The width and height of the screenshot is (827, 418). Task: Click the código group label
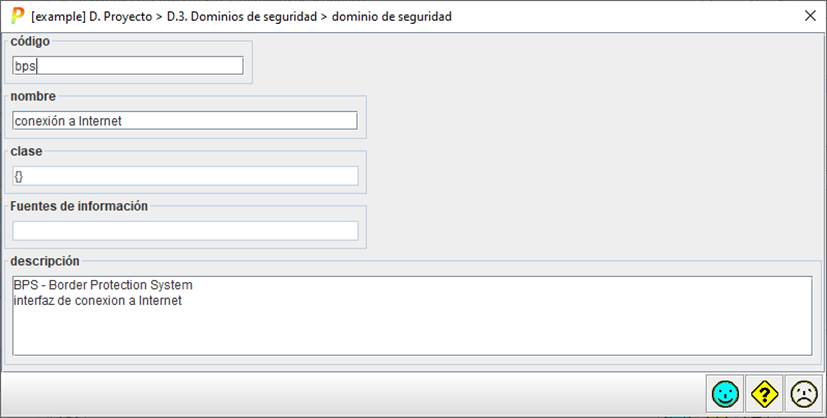[30, 41]
